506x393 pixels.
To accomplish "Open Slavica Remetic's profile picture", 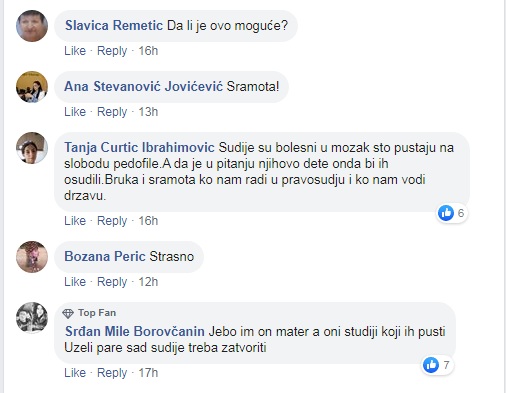I will [32, 26].
